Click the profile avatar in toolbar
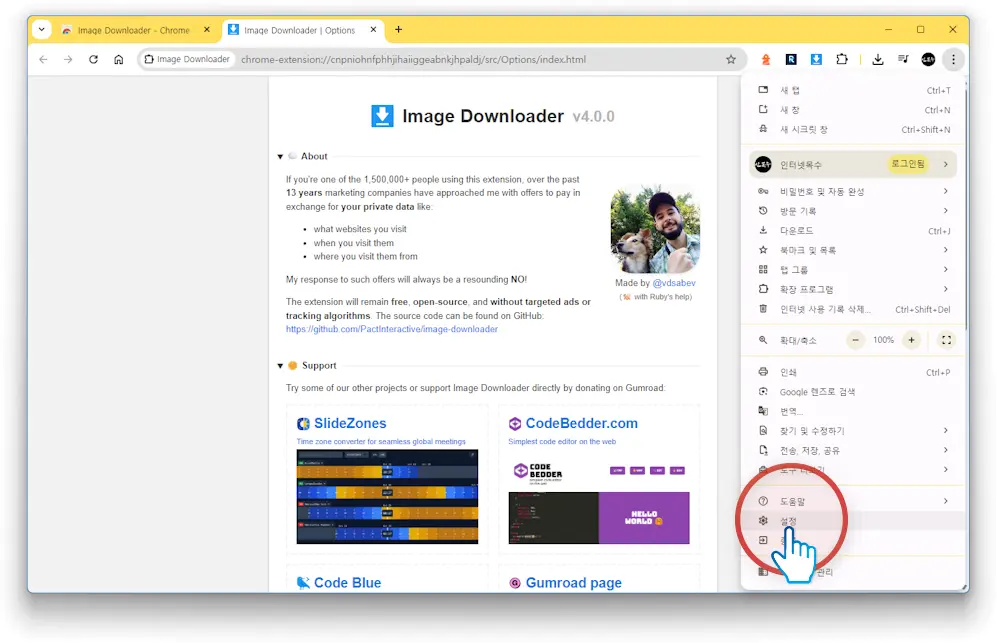This screenshot has width=997, height=643. pos(928,59)
